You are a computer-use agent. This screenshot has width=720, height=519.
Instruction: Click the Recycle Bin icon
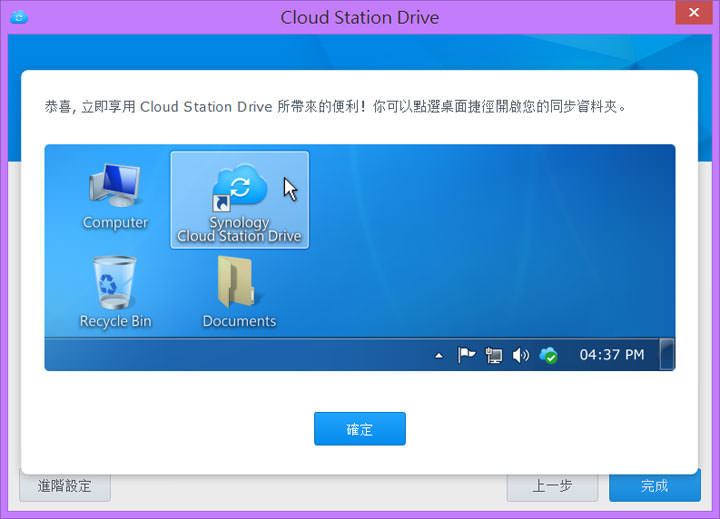[116, 282]
